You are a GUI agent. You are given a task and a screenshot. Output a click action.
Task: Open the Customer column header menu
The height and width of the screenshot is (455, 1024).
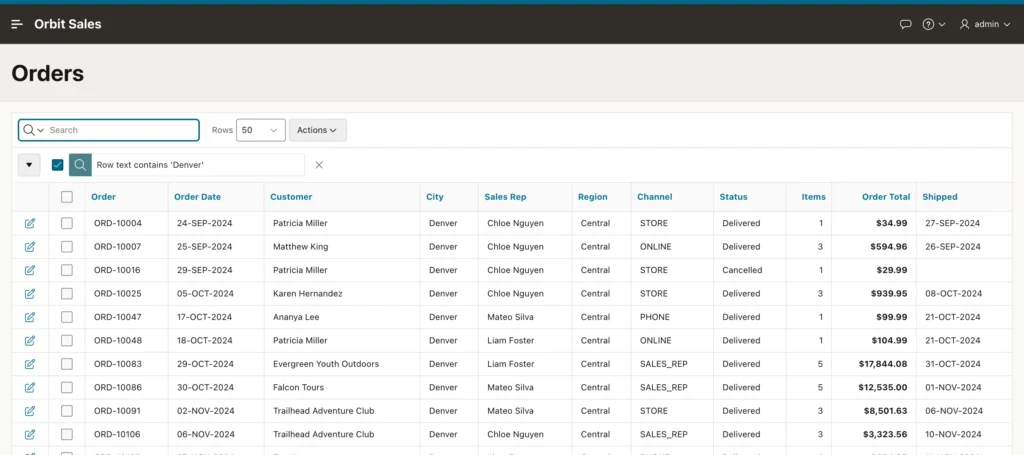(x=291, y=196)
